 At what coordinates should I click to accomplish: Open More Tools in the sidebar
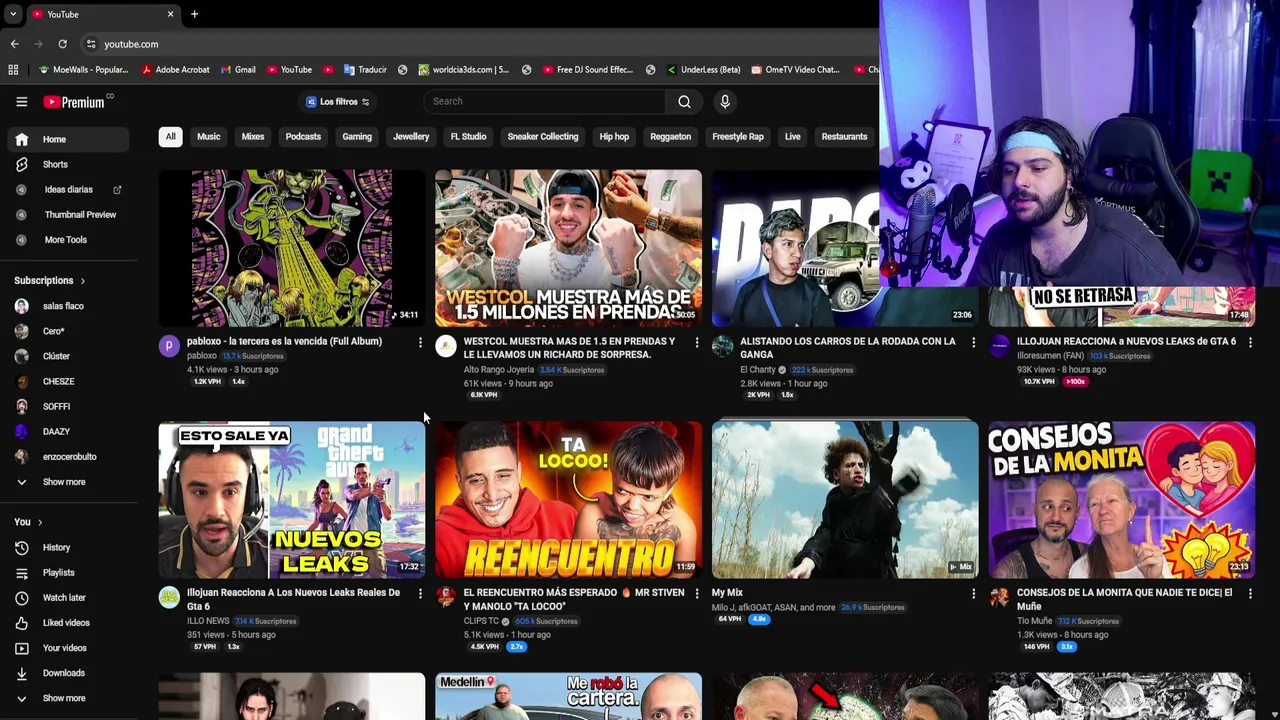(x=66, y=239)
